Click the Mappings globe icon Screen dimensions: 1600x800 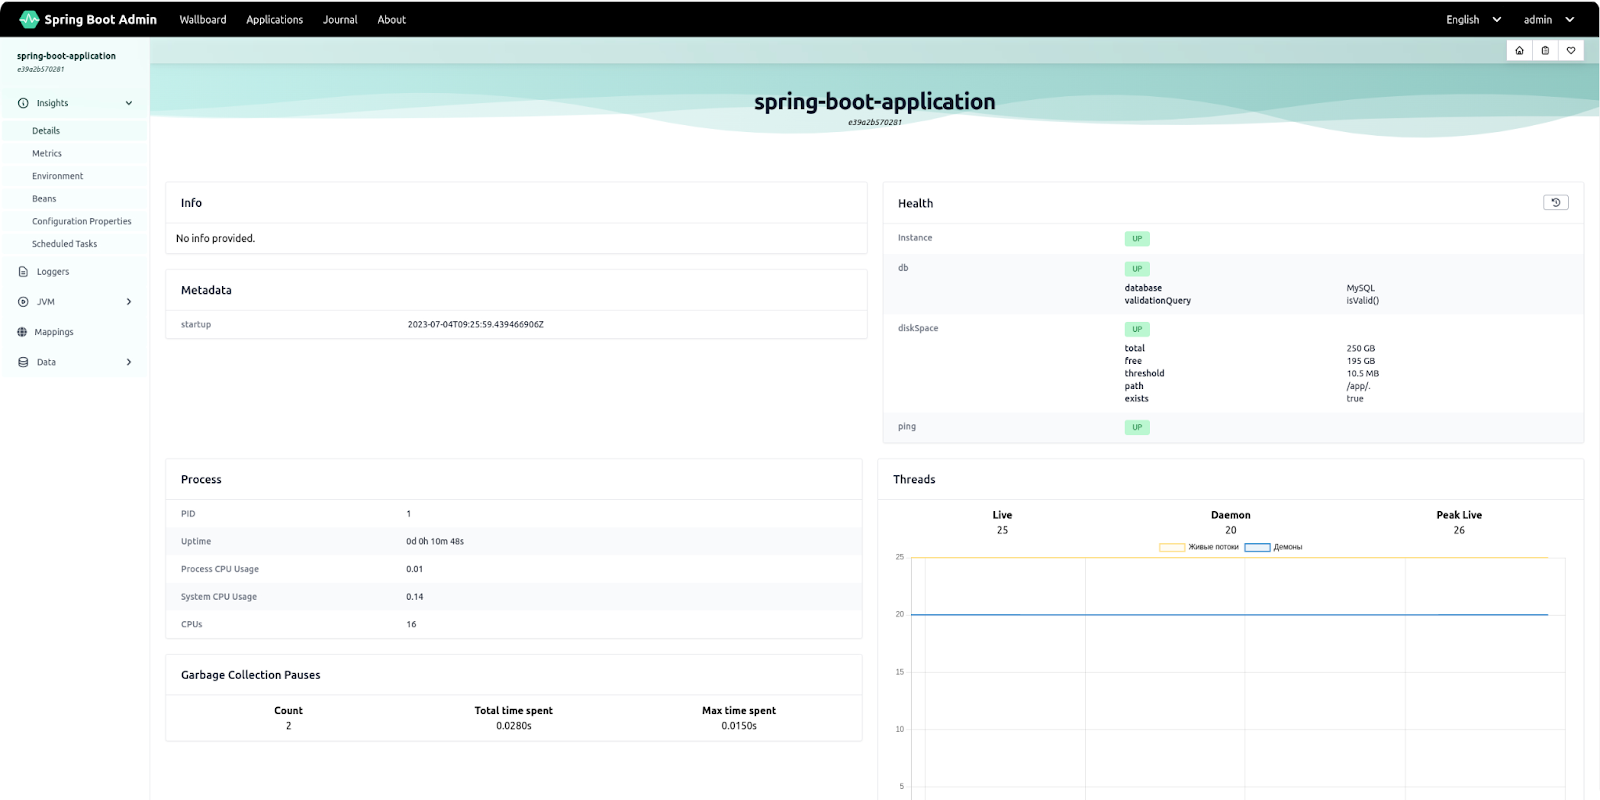point(22,332)
